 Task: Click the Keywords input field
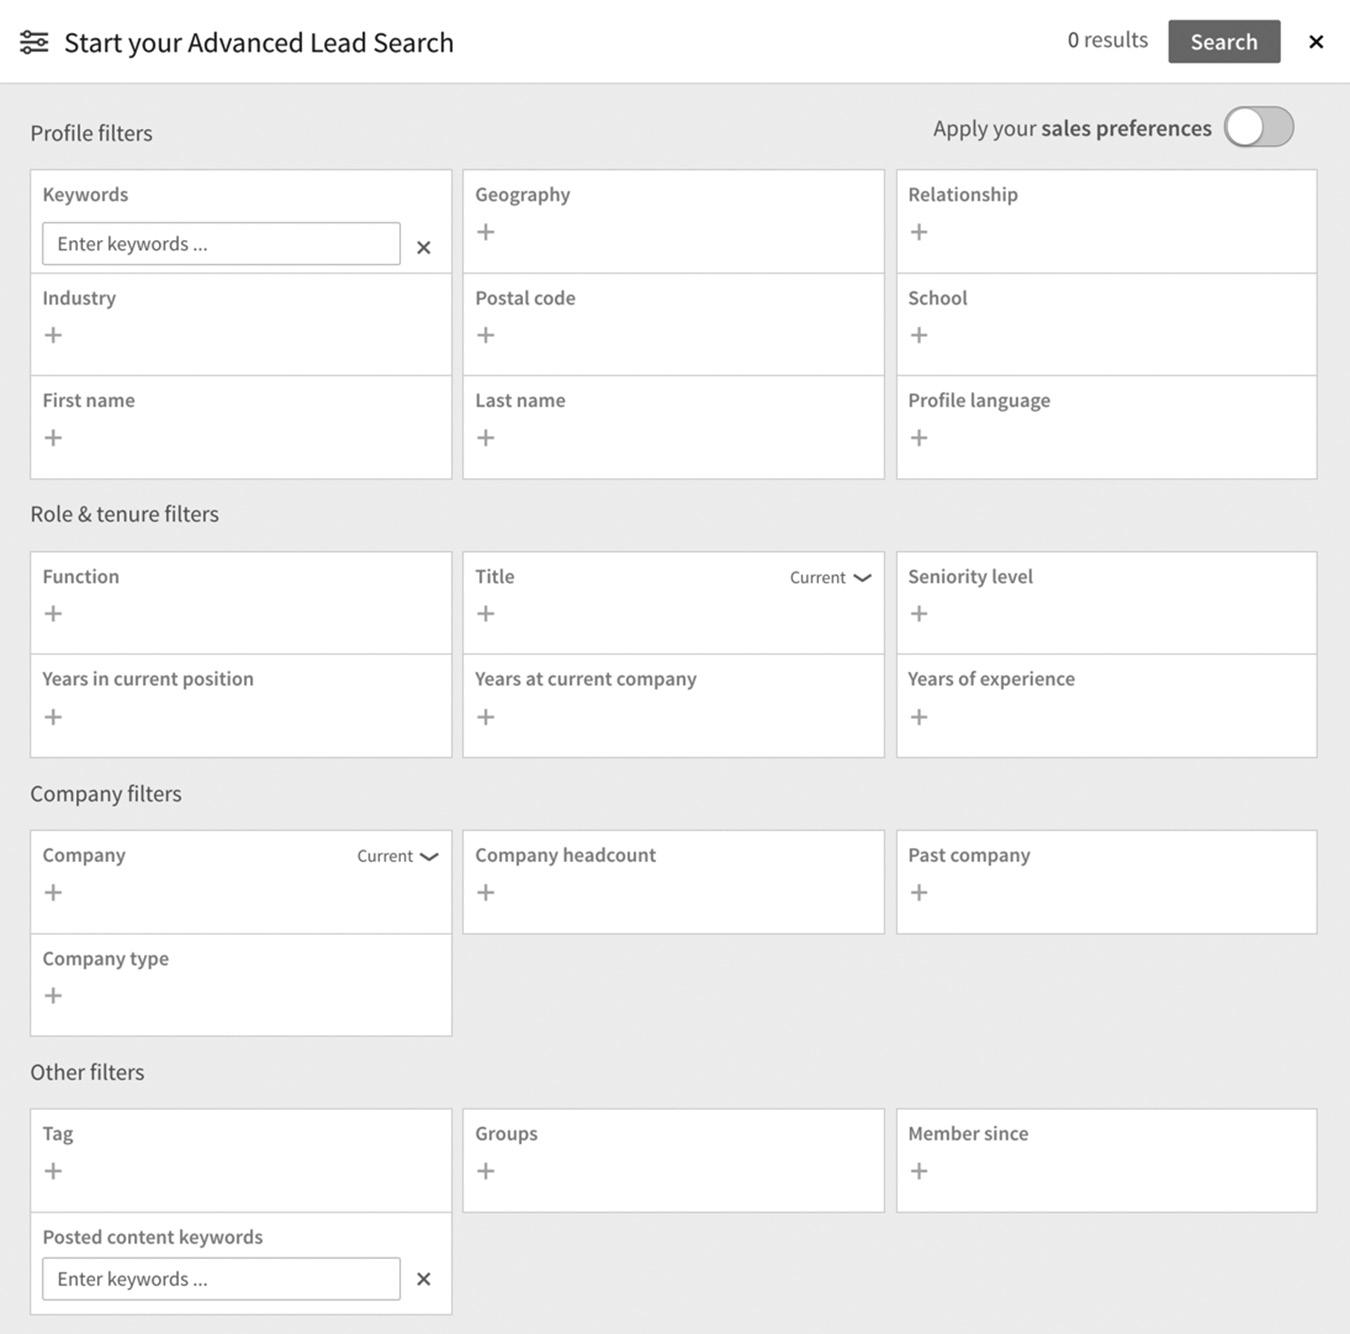[221, 244]
